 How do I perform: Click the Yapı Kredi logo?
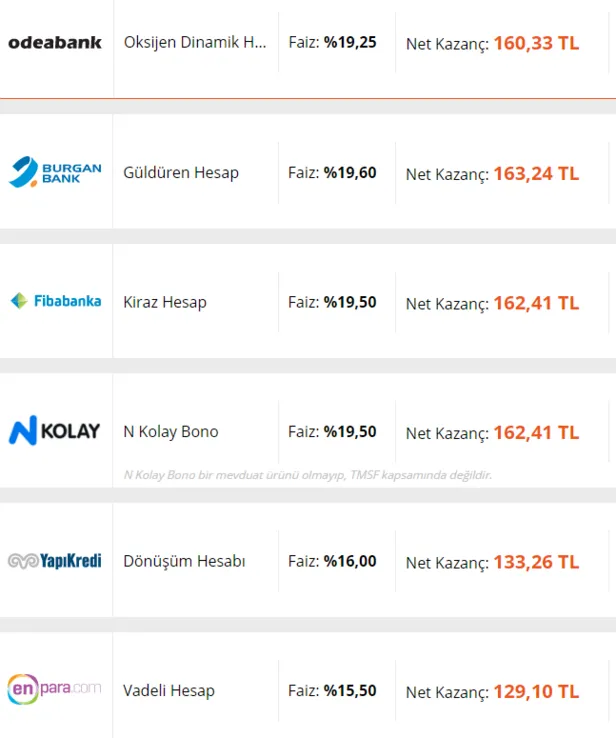(x=55, y=561)
